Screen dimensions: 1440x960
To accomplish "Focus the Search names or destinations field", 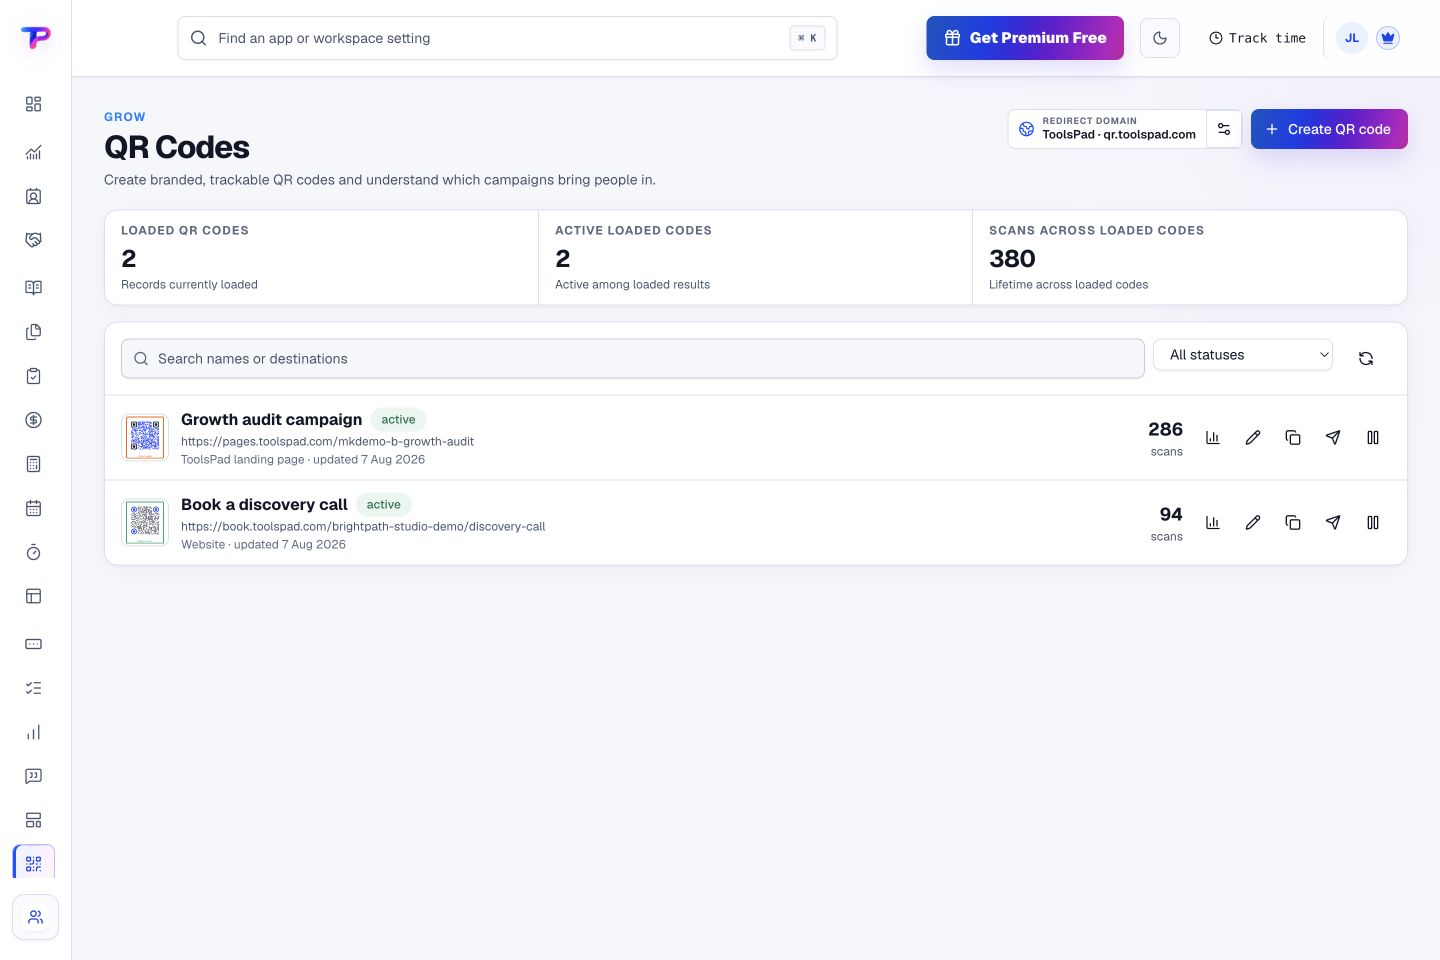I will (x=633, y=359).
